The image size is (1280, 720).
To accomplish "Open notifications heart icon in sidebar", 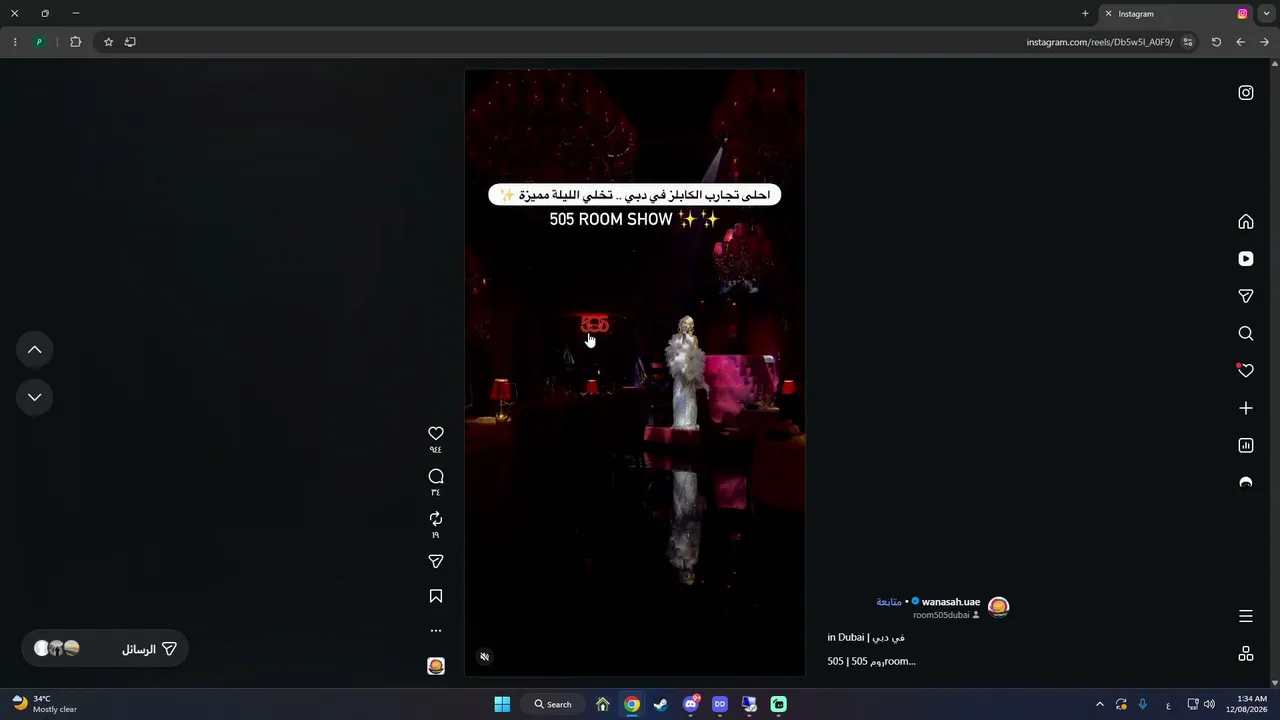I will pos(1246,370).
